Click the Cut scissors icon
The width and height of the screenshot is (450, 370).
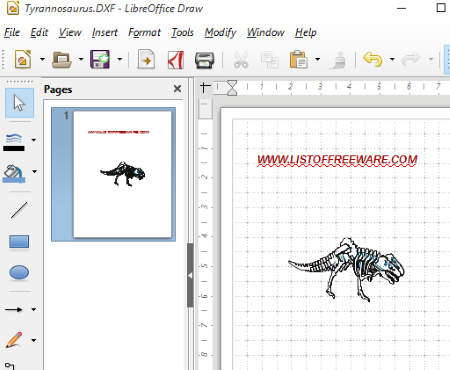click(241, 60)
